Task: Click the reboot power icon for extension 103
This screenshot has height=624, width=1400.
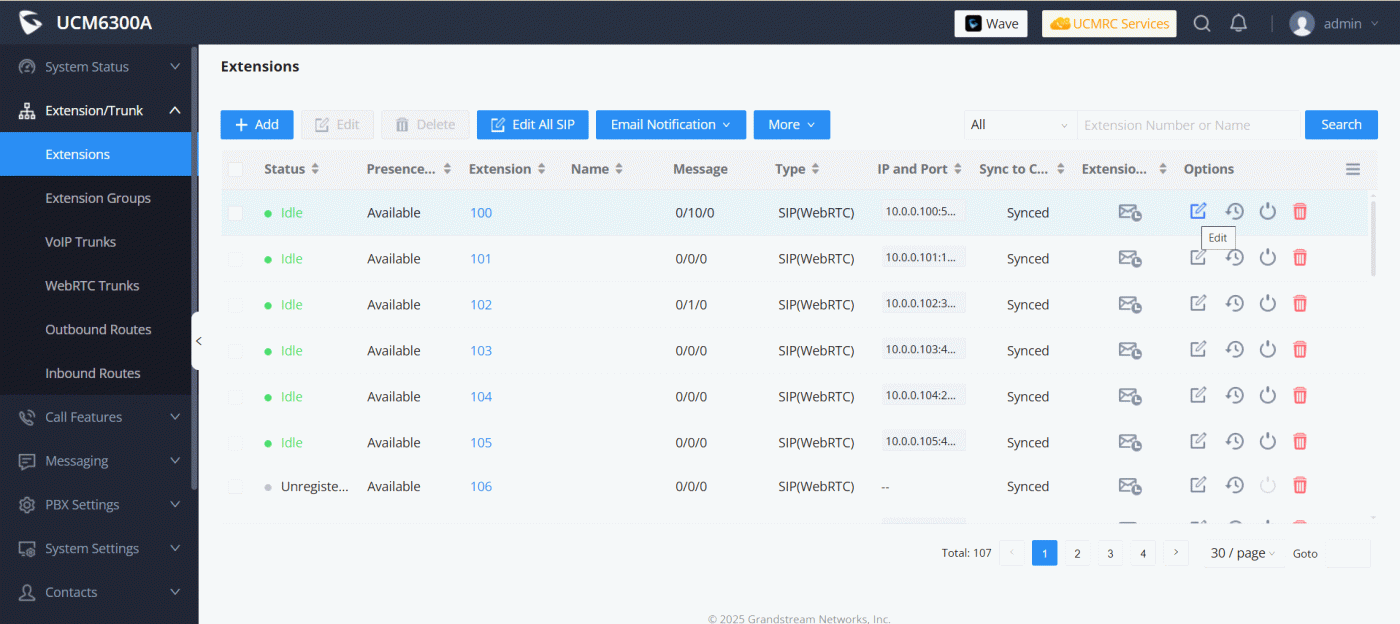Action: (1267, 350)
